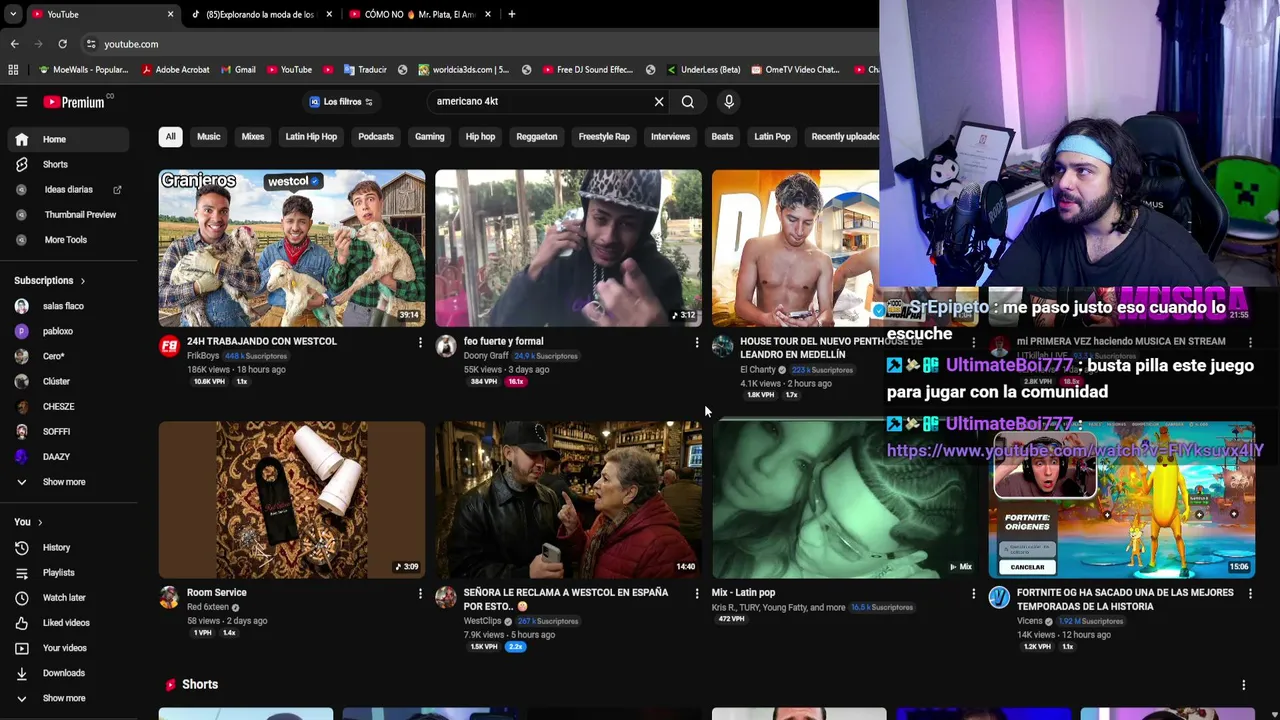Open Downloads in the sidebar
This screenshot has height=720, width=1280.
tap(66, 672)
